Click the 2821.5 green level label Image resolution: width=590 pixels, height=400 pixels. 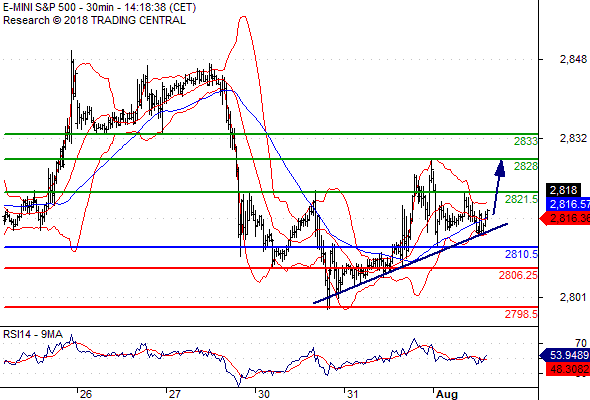click(x=522, y=199)
